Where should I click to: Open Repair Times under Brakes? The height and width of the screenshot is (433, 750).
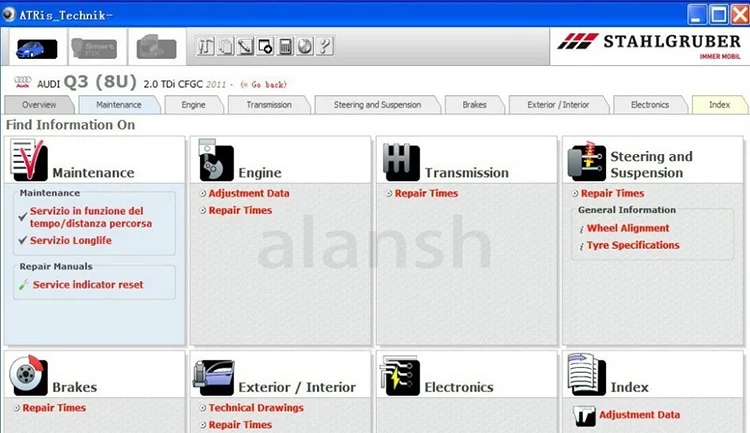point(54,408)
